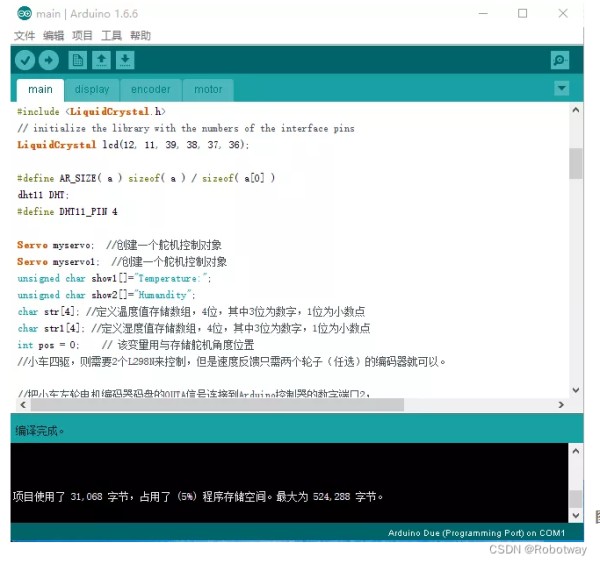Click the 'Servo myservo1;' line

tap(122, 262)
